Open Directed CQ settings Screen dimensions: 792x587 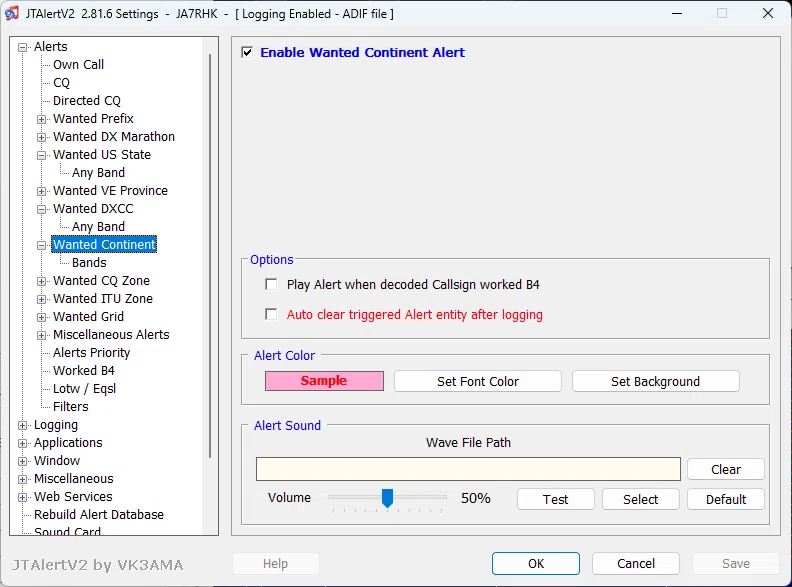(87, 101)
